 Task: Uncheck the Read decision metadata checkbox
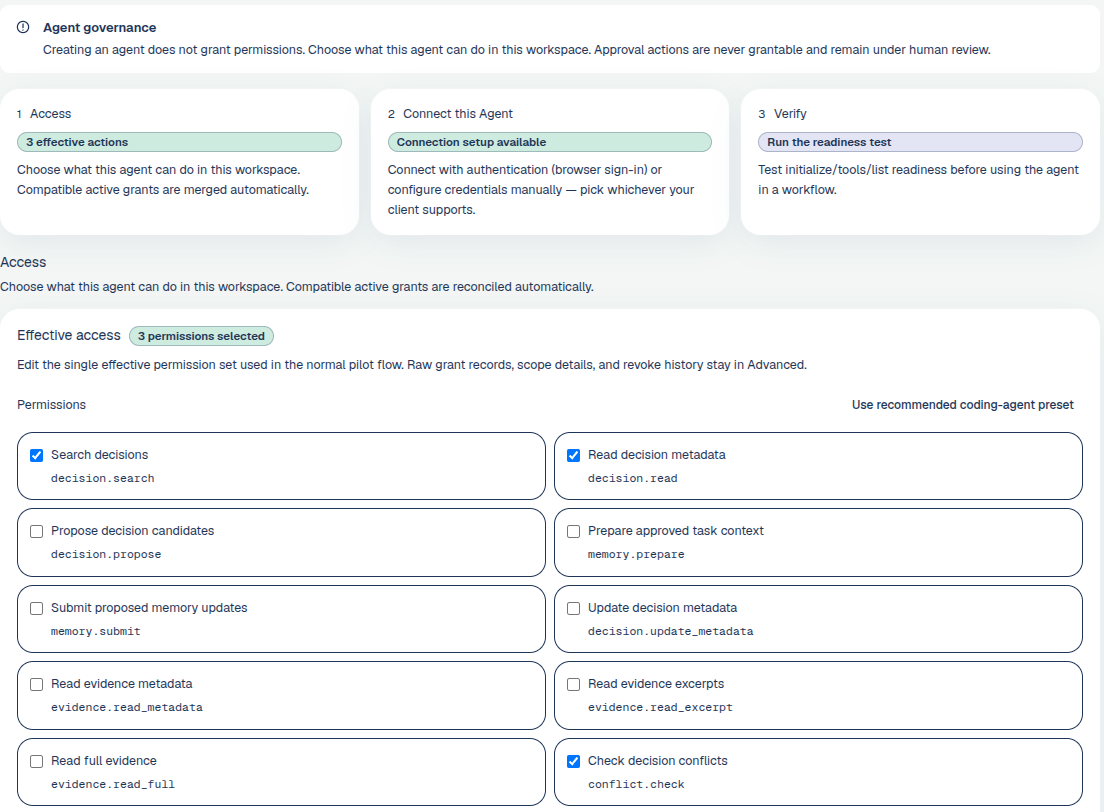pyautogui.click(x=574, y=456)
